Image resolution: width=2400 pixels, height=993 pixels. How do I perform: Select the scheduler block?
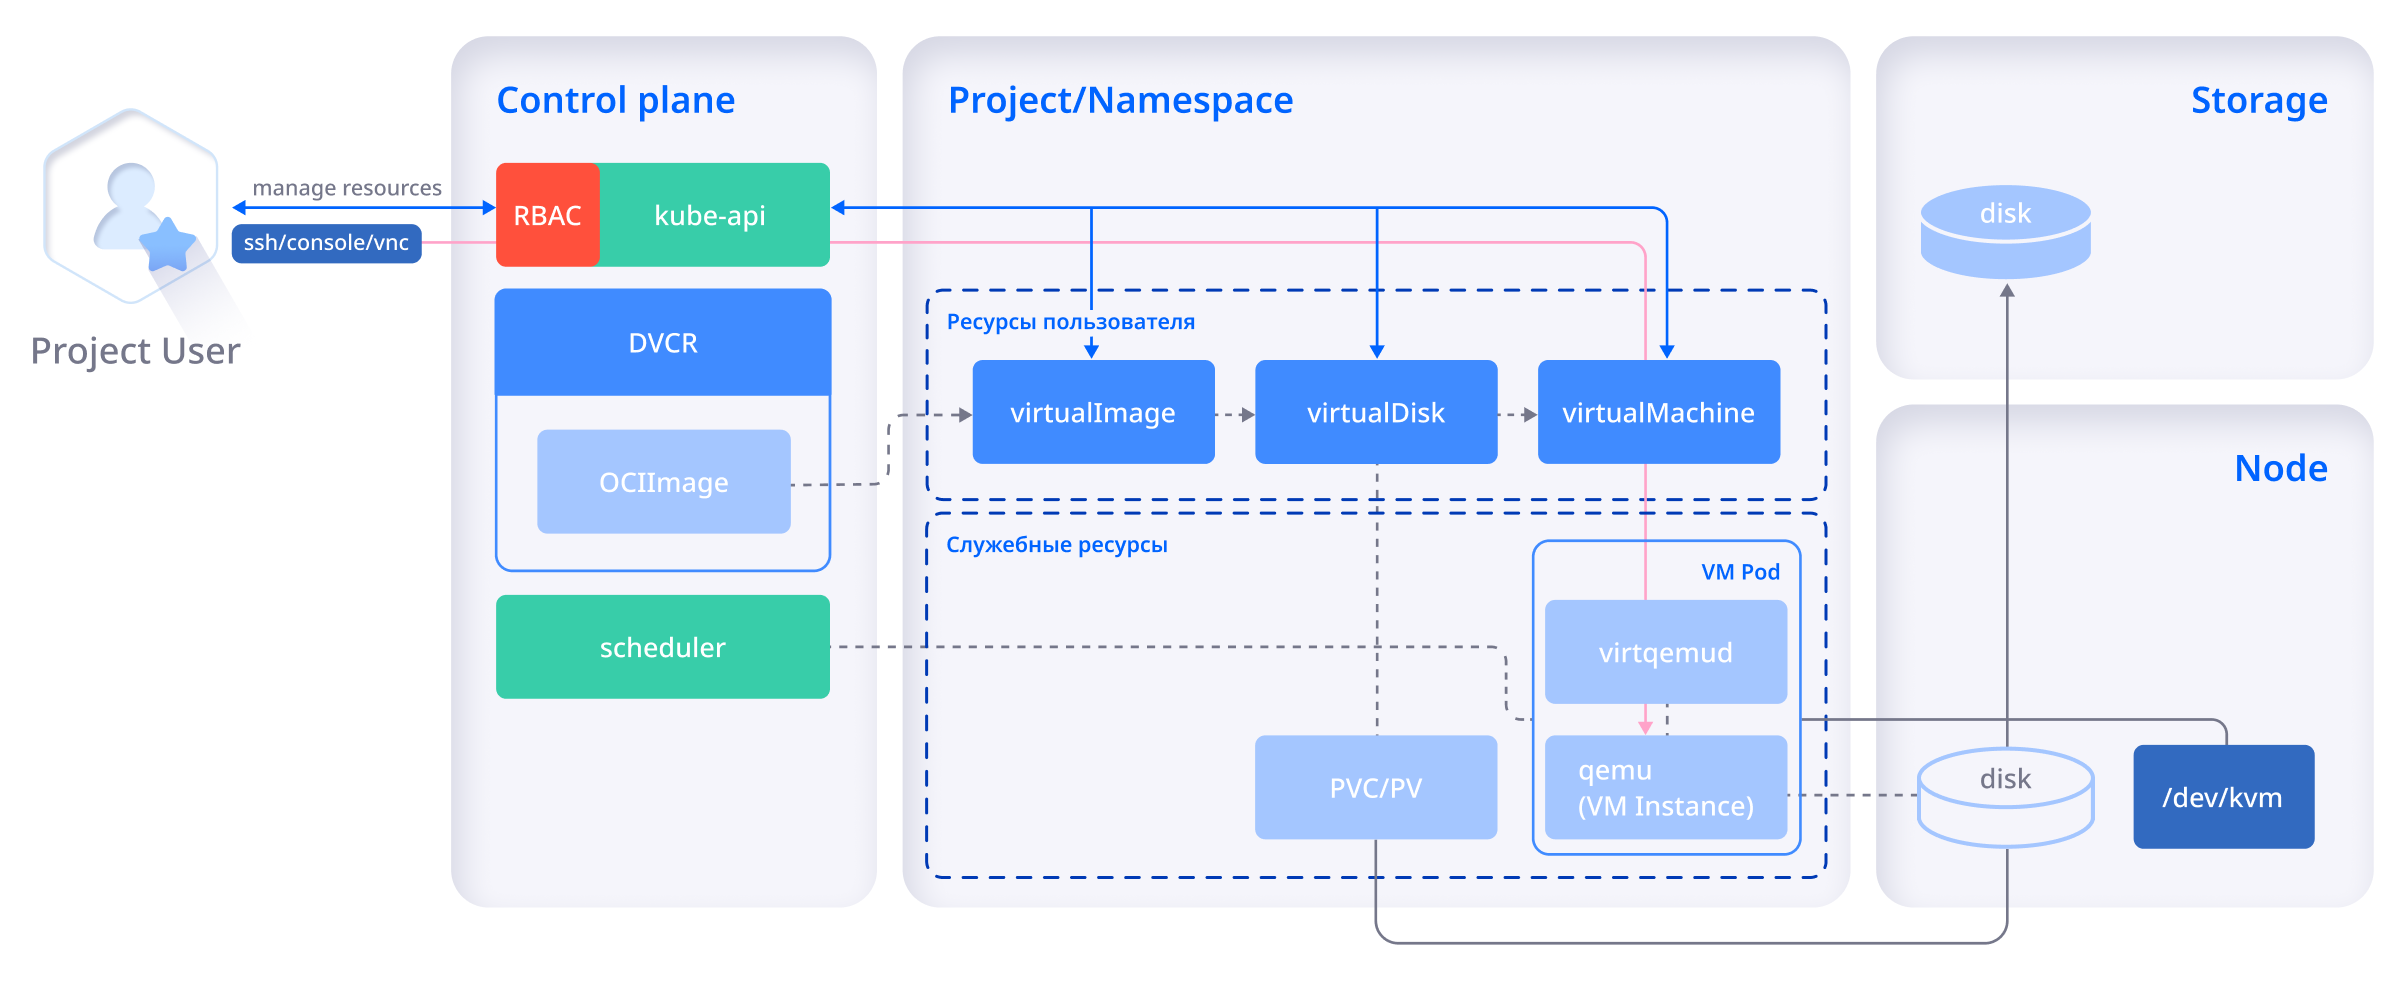tap(663, 647)
